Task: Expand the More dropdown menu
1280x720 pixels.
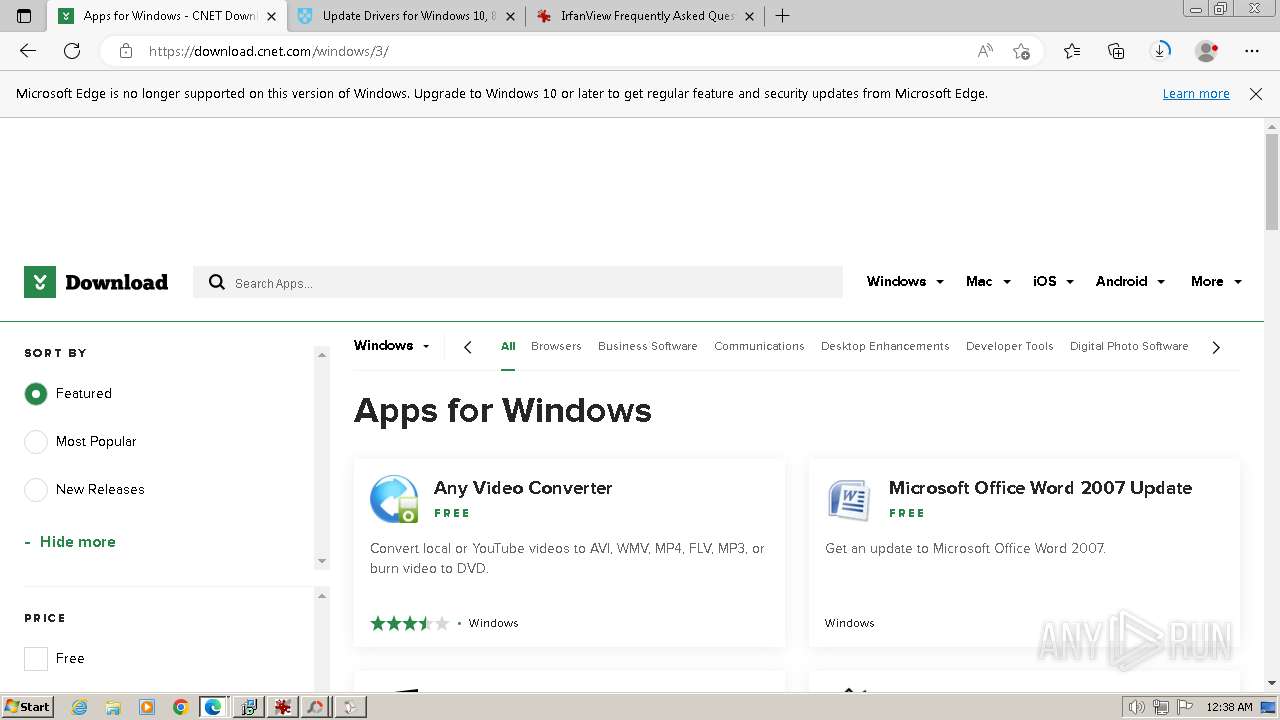Action: coord(1216,282)
